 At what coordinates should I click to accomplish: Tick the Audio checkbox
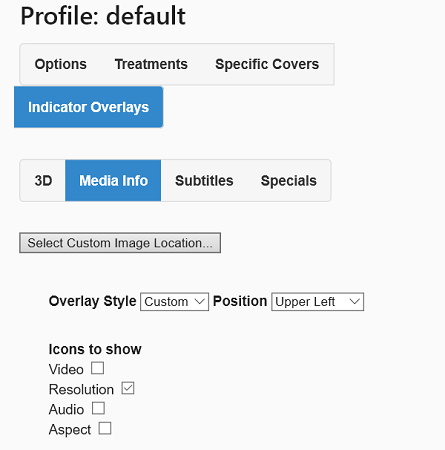[x=98, y=408]
